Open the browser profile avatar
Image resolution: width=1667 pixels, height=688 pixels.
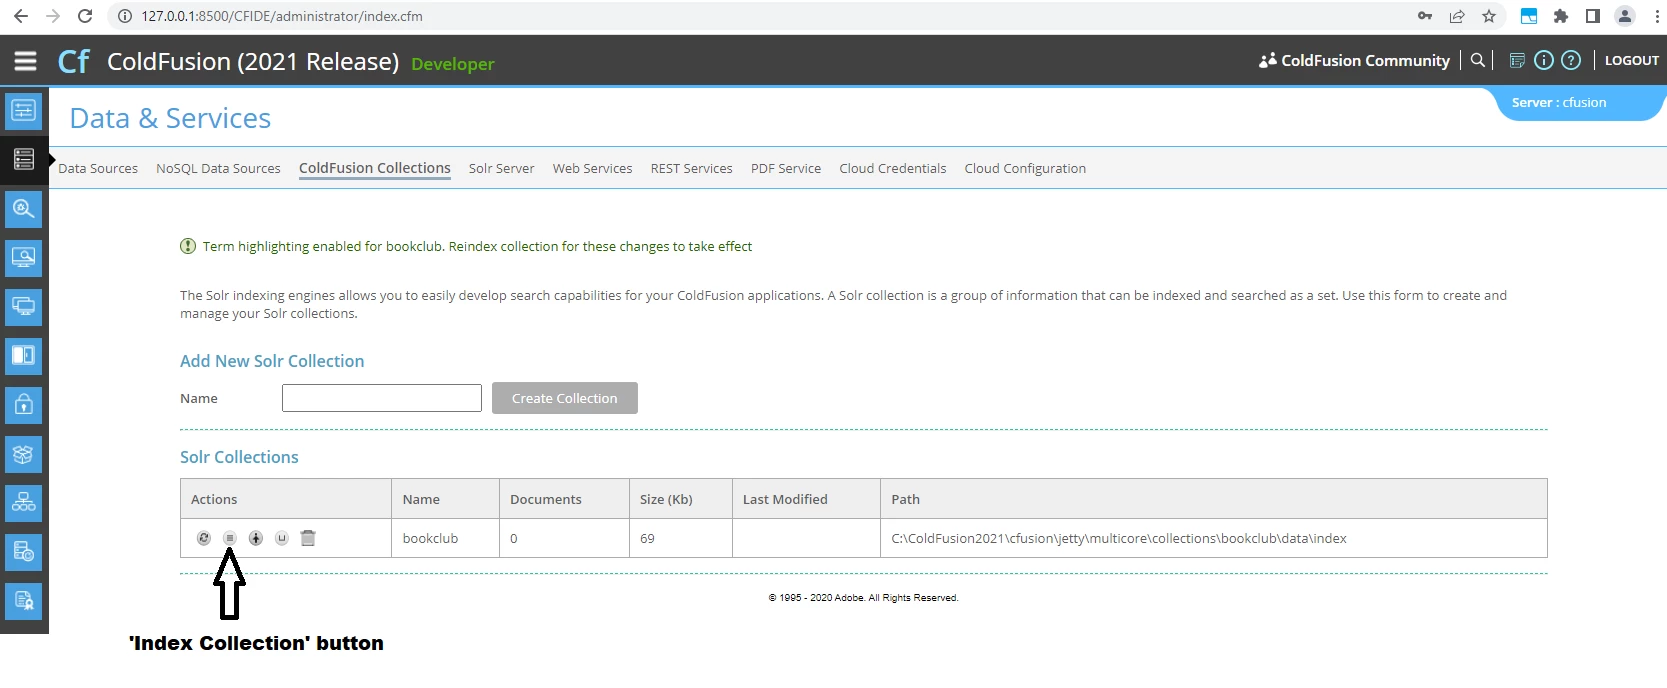1625,16
